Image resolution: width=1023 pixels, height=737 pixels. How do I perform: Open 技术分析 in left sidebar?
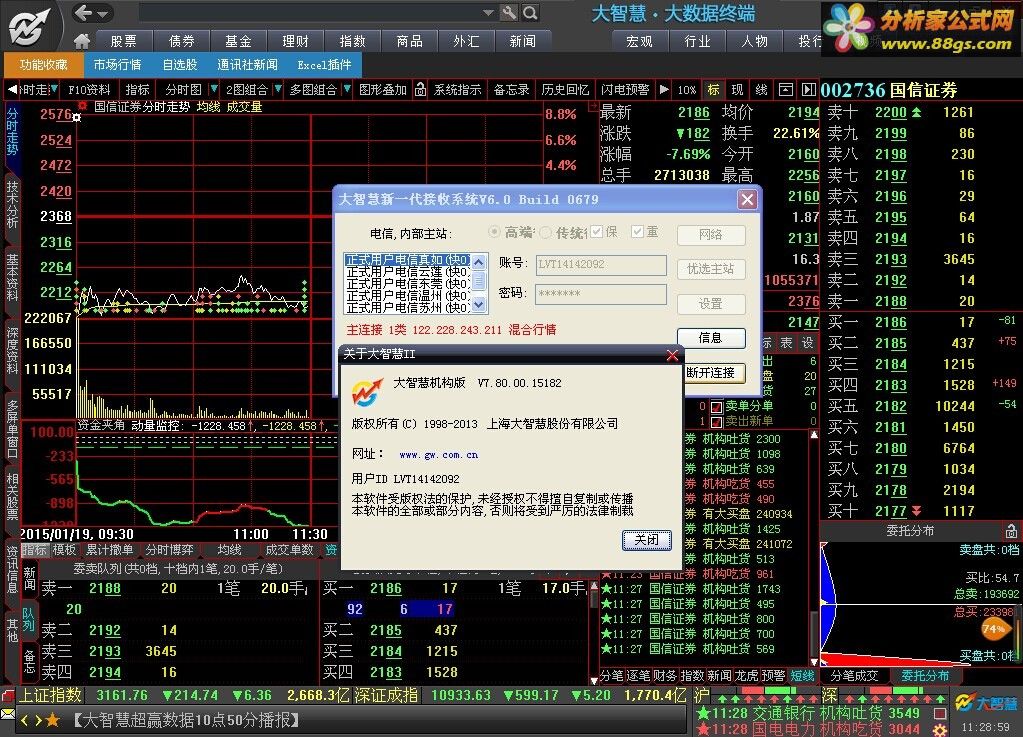click(12, 205)
